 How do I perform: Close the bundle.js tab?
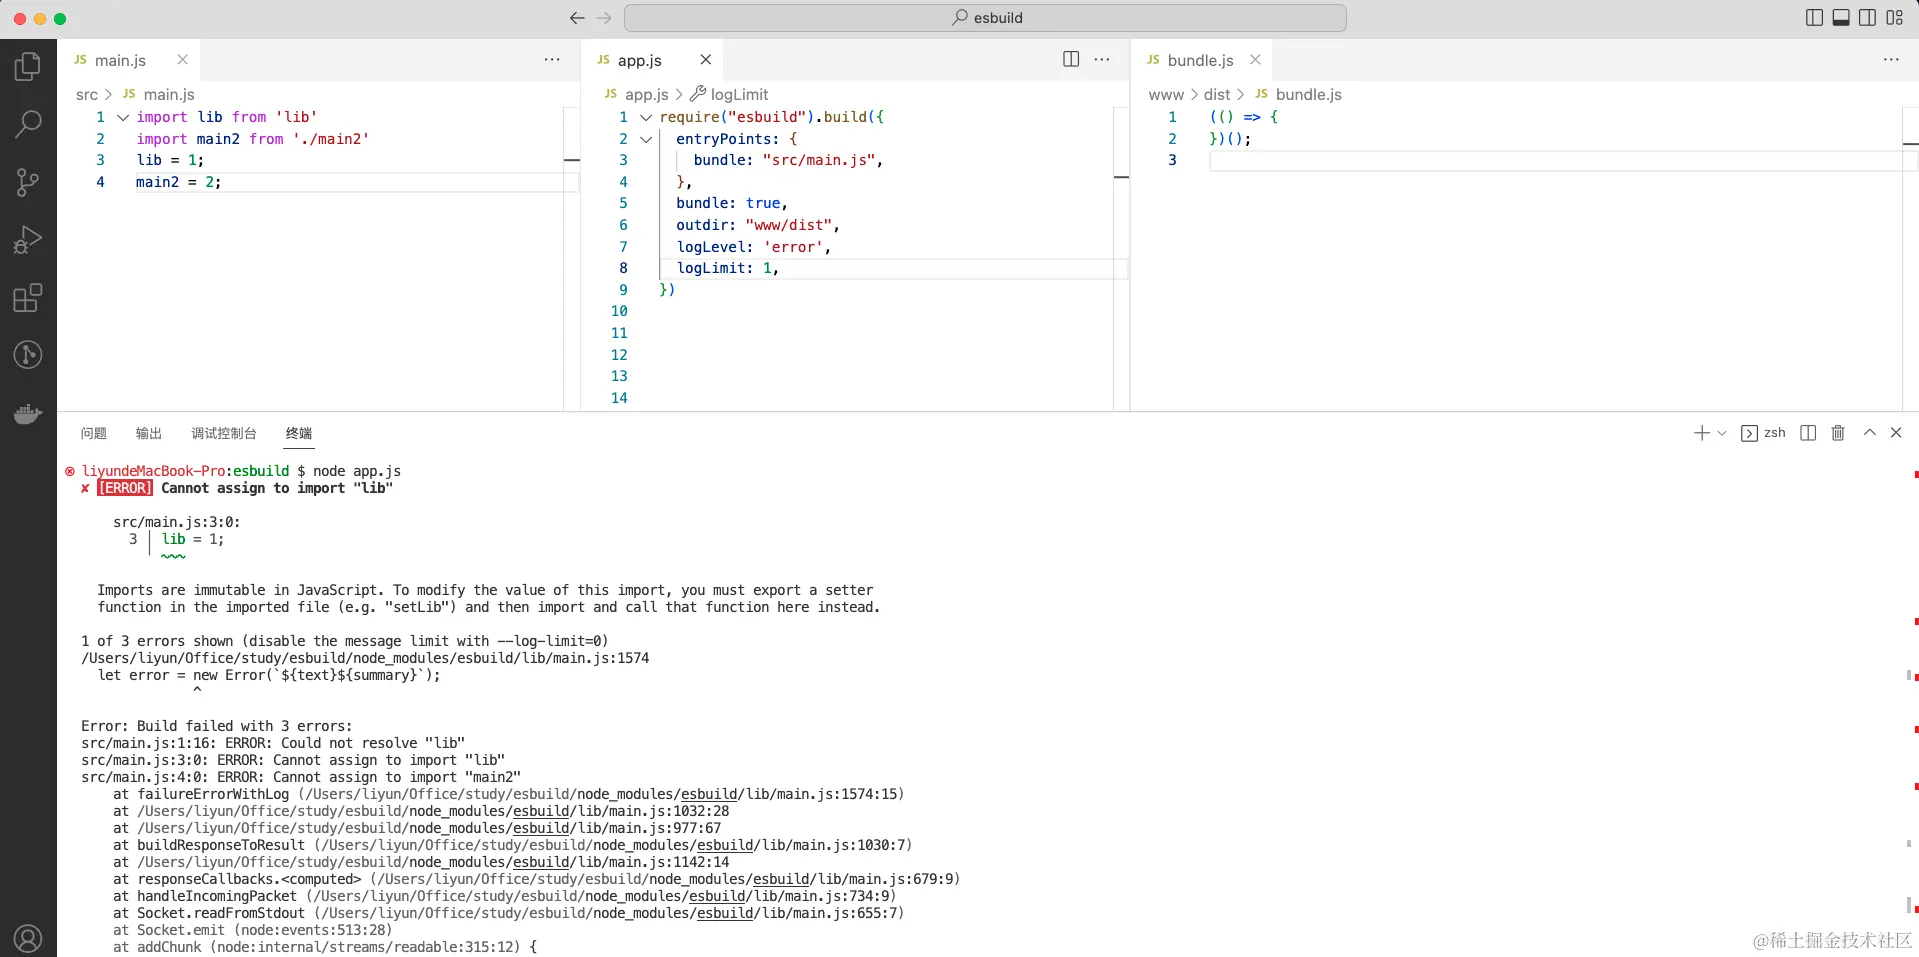click(1255, 60)
